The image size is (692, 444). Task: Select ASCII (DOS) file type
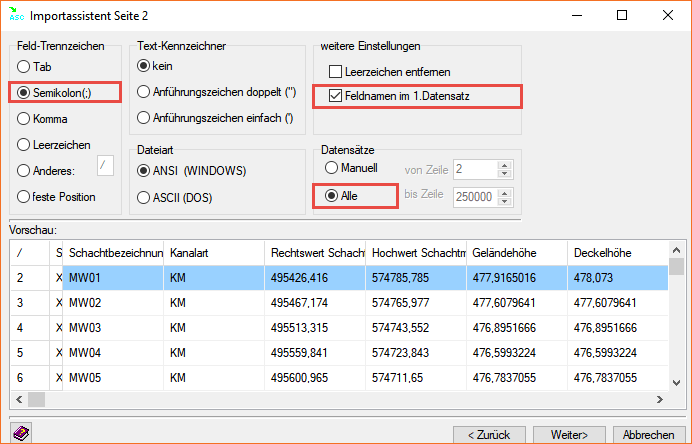(x=145, y=195)
